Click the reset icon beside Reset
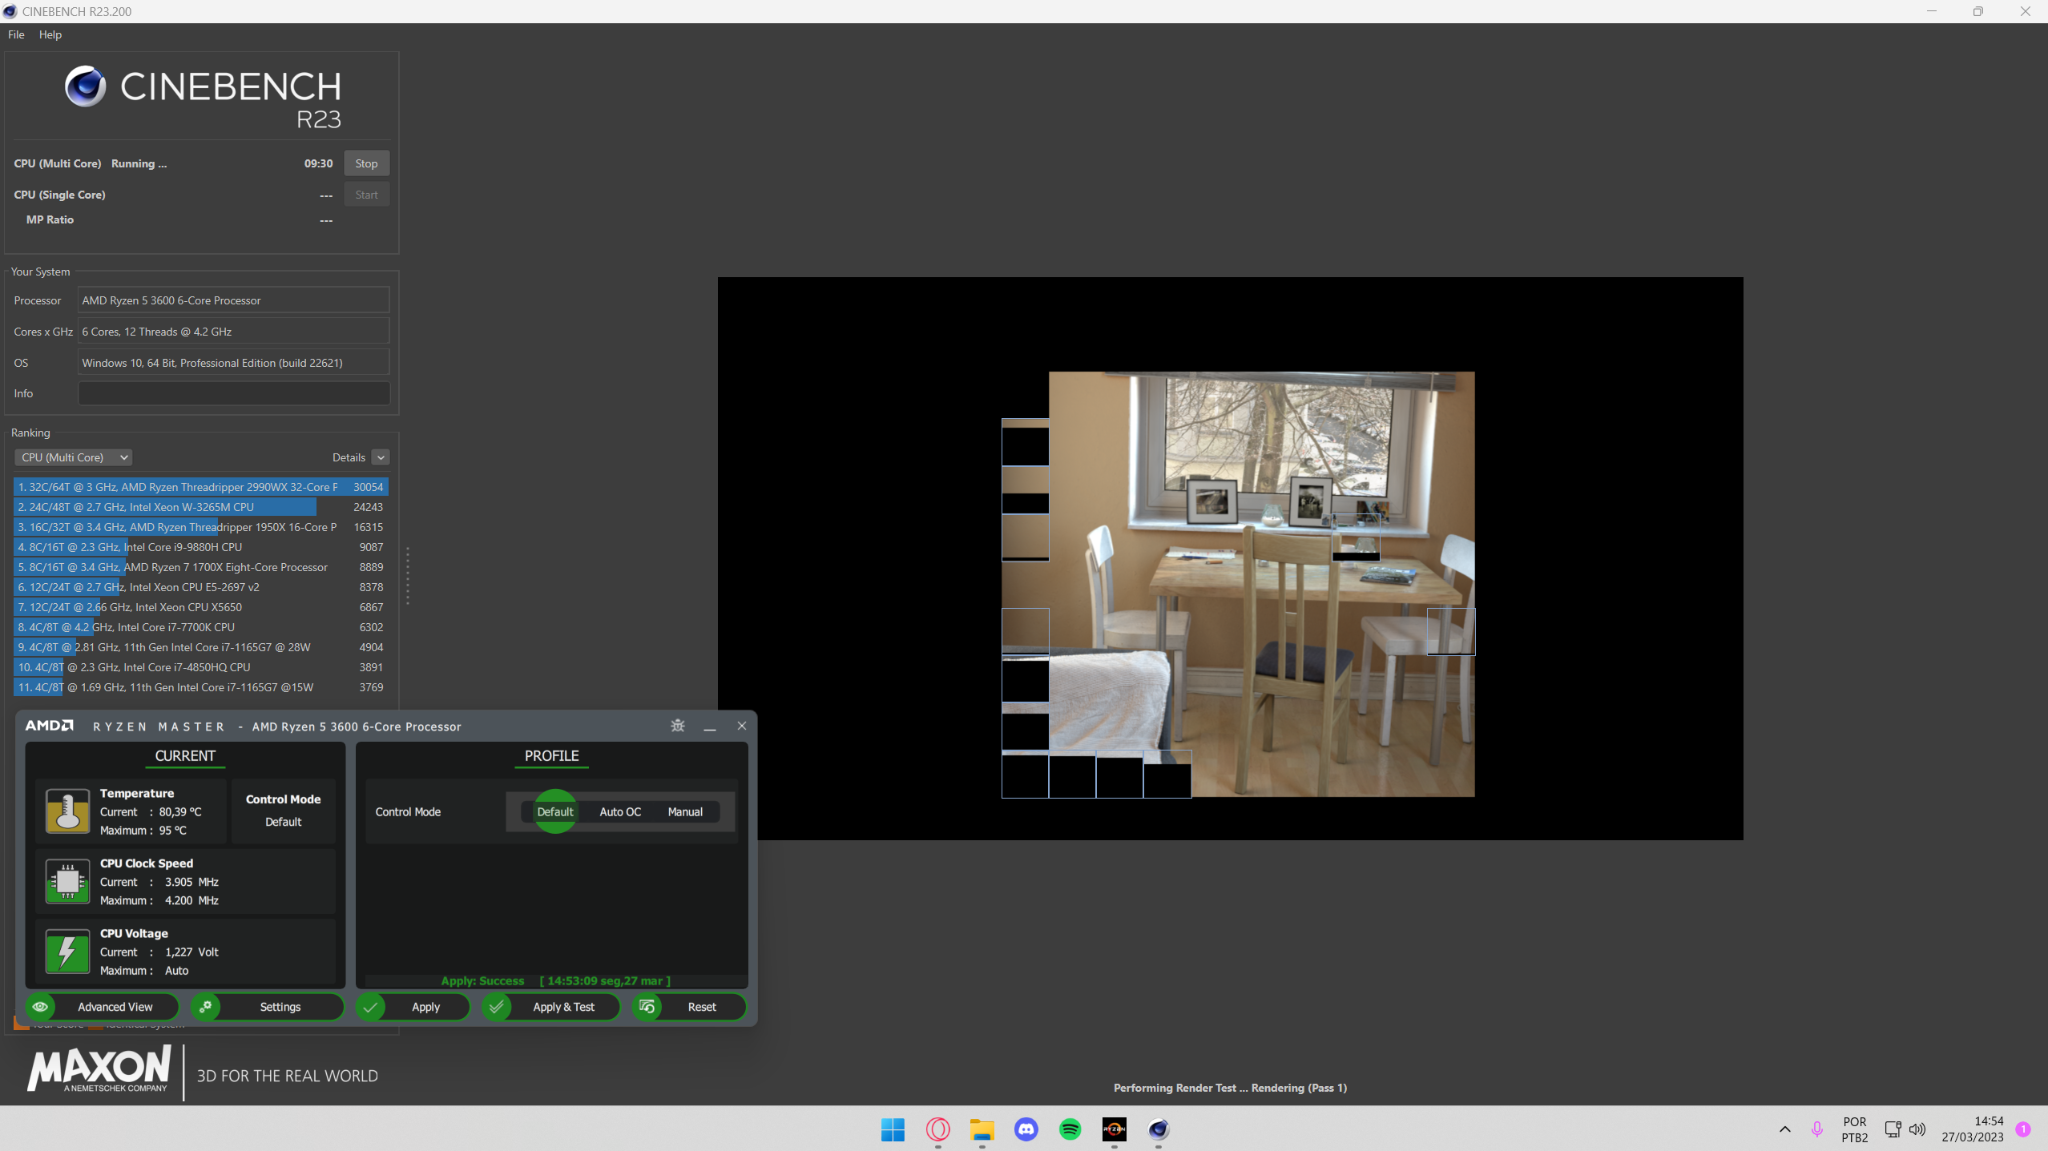 [x=647, y=1007]
